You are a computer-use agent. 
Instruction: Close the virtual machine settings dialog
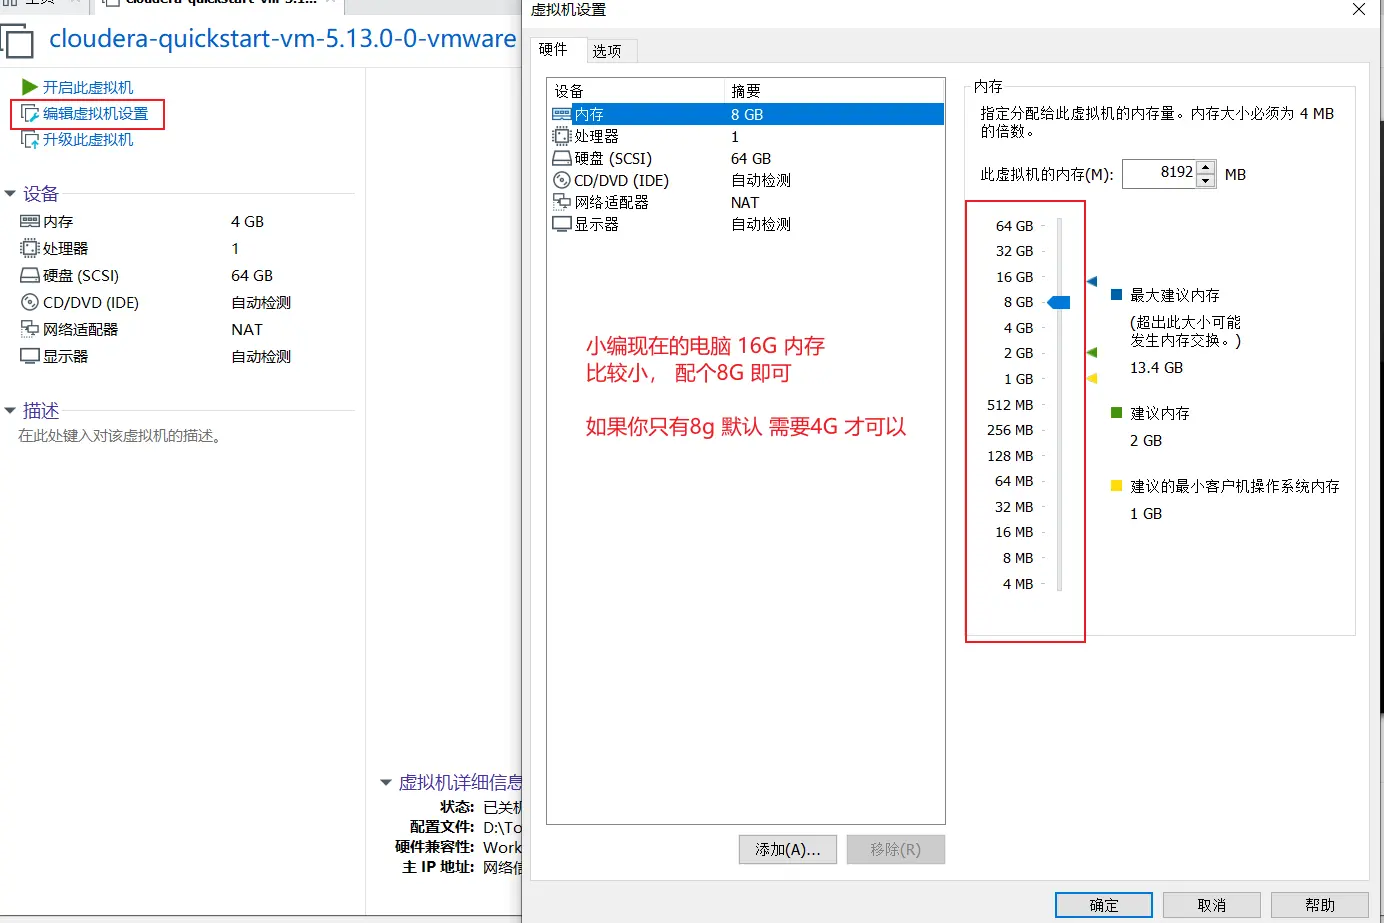click(x=1358, y=9)
